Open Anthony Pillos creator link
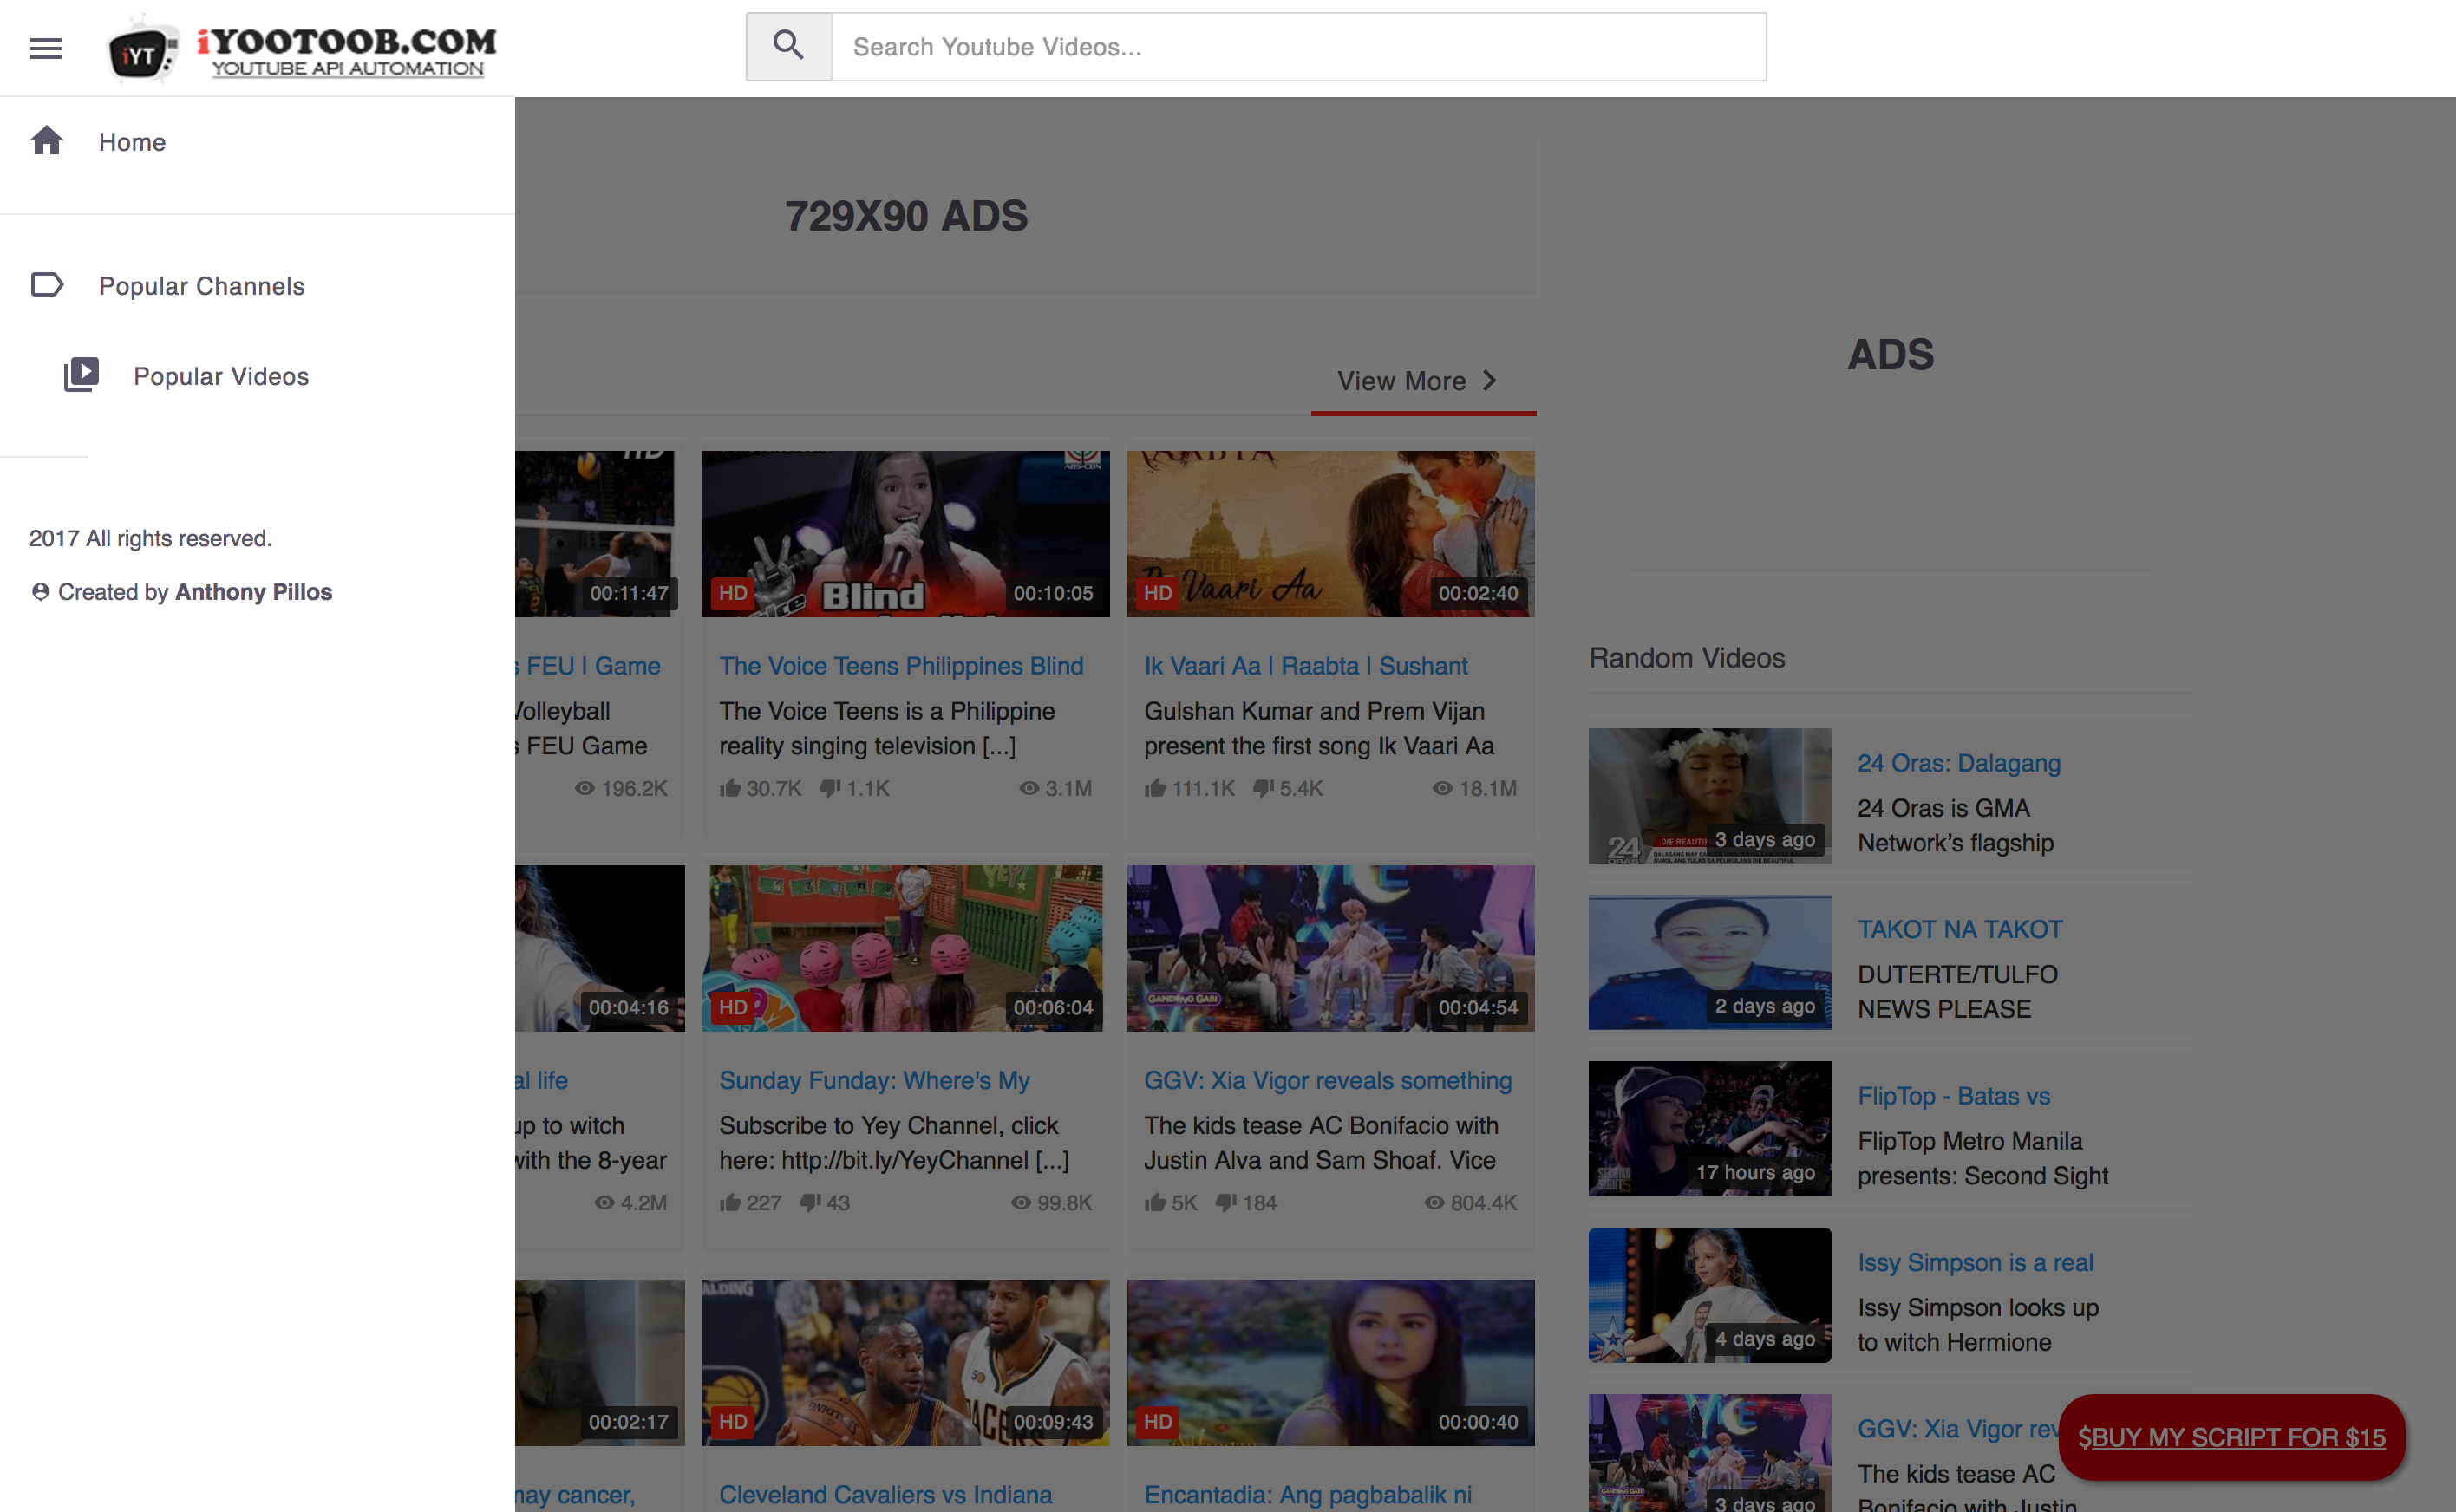This screenshot has width=2456, height=1512. [253, 592]
